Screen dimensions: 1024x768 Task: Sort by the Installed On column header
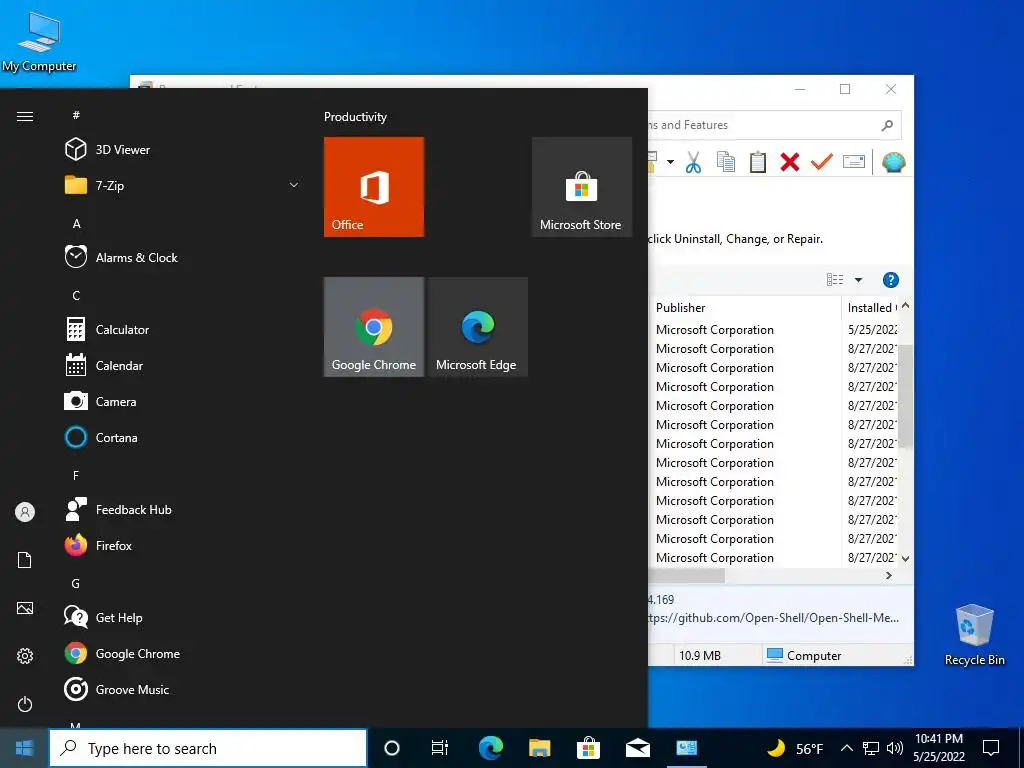click(871, 308)
